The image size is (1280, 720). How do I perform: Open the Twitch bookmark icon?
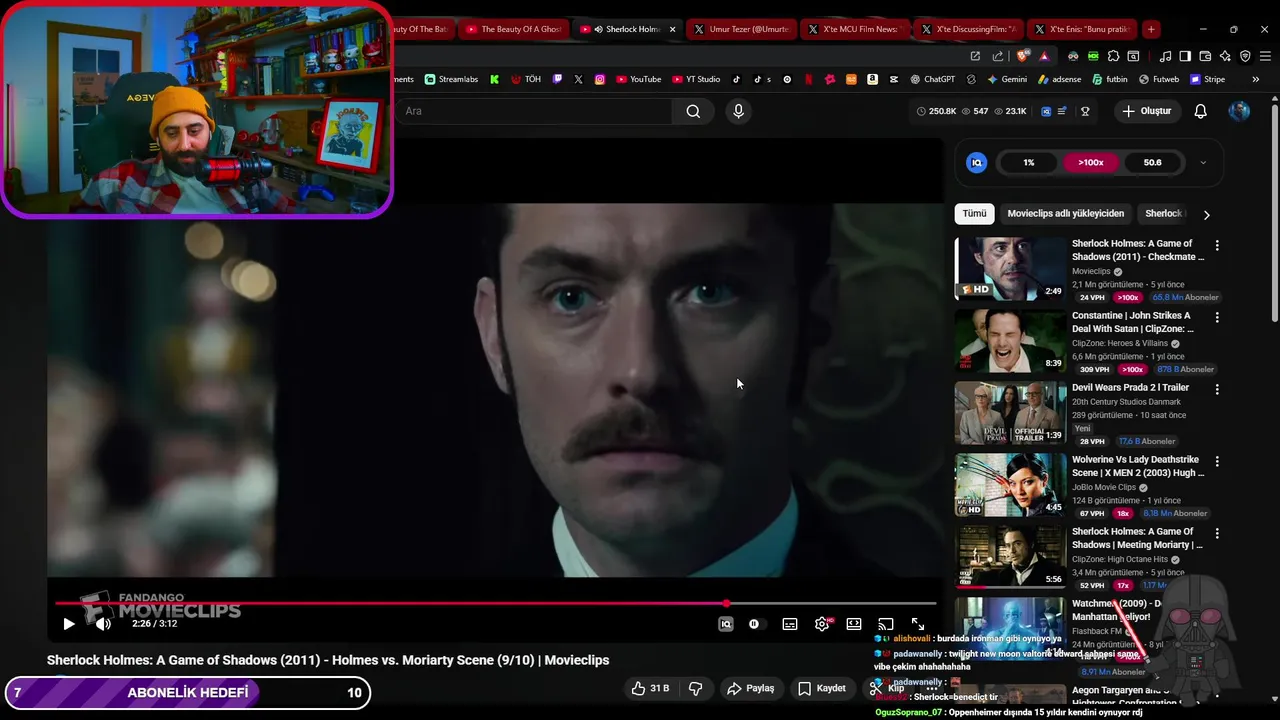coord(557,79)
